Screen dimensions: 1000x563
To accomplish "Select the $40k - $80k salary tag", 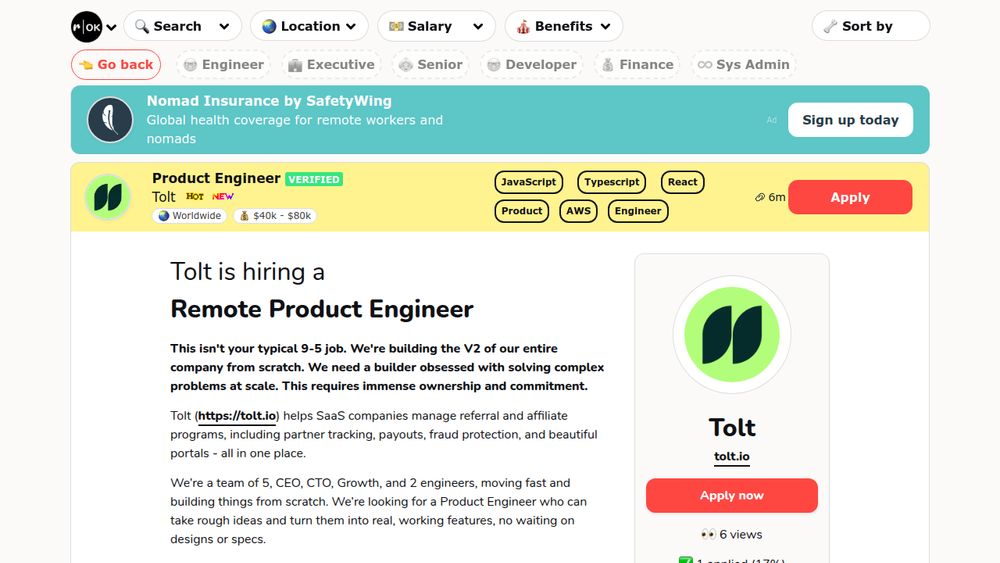I will click(275, 216).
